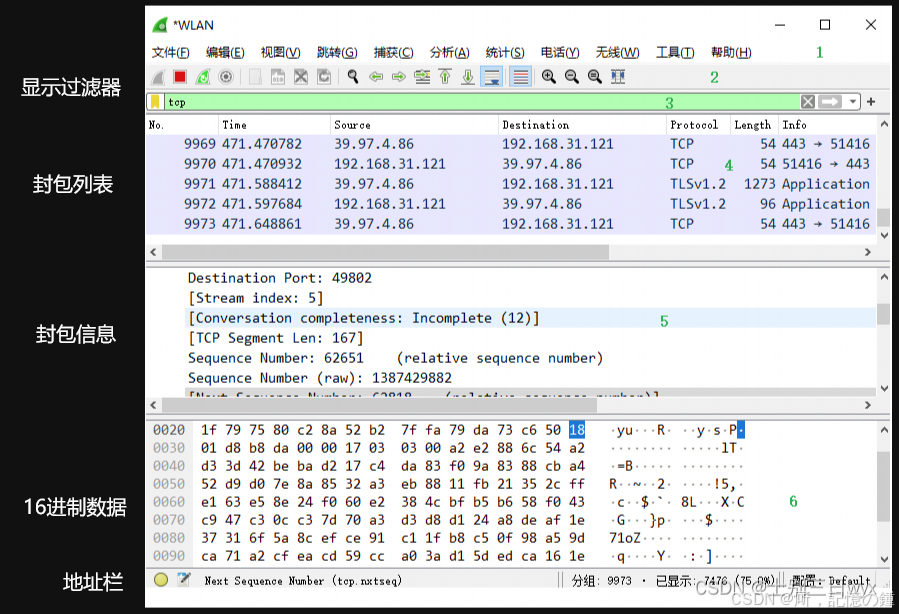
Task: Sort packets by Time column header
Action: click(274, 125)
